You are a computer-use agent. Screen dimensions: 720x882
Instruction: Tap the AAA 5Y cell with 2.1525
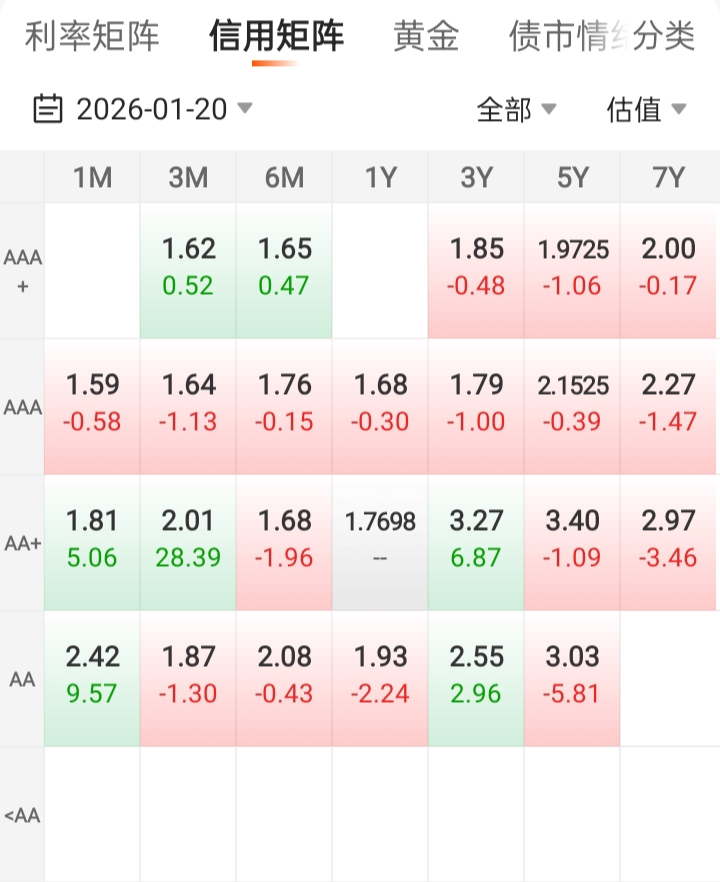572,406
